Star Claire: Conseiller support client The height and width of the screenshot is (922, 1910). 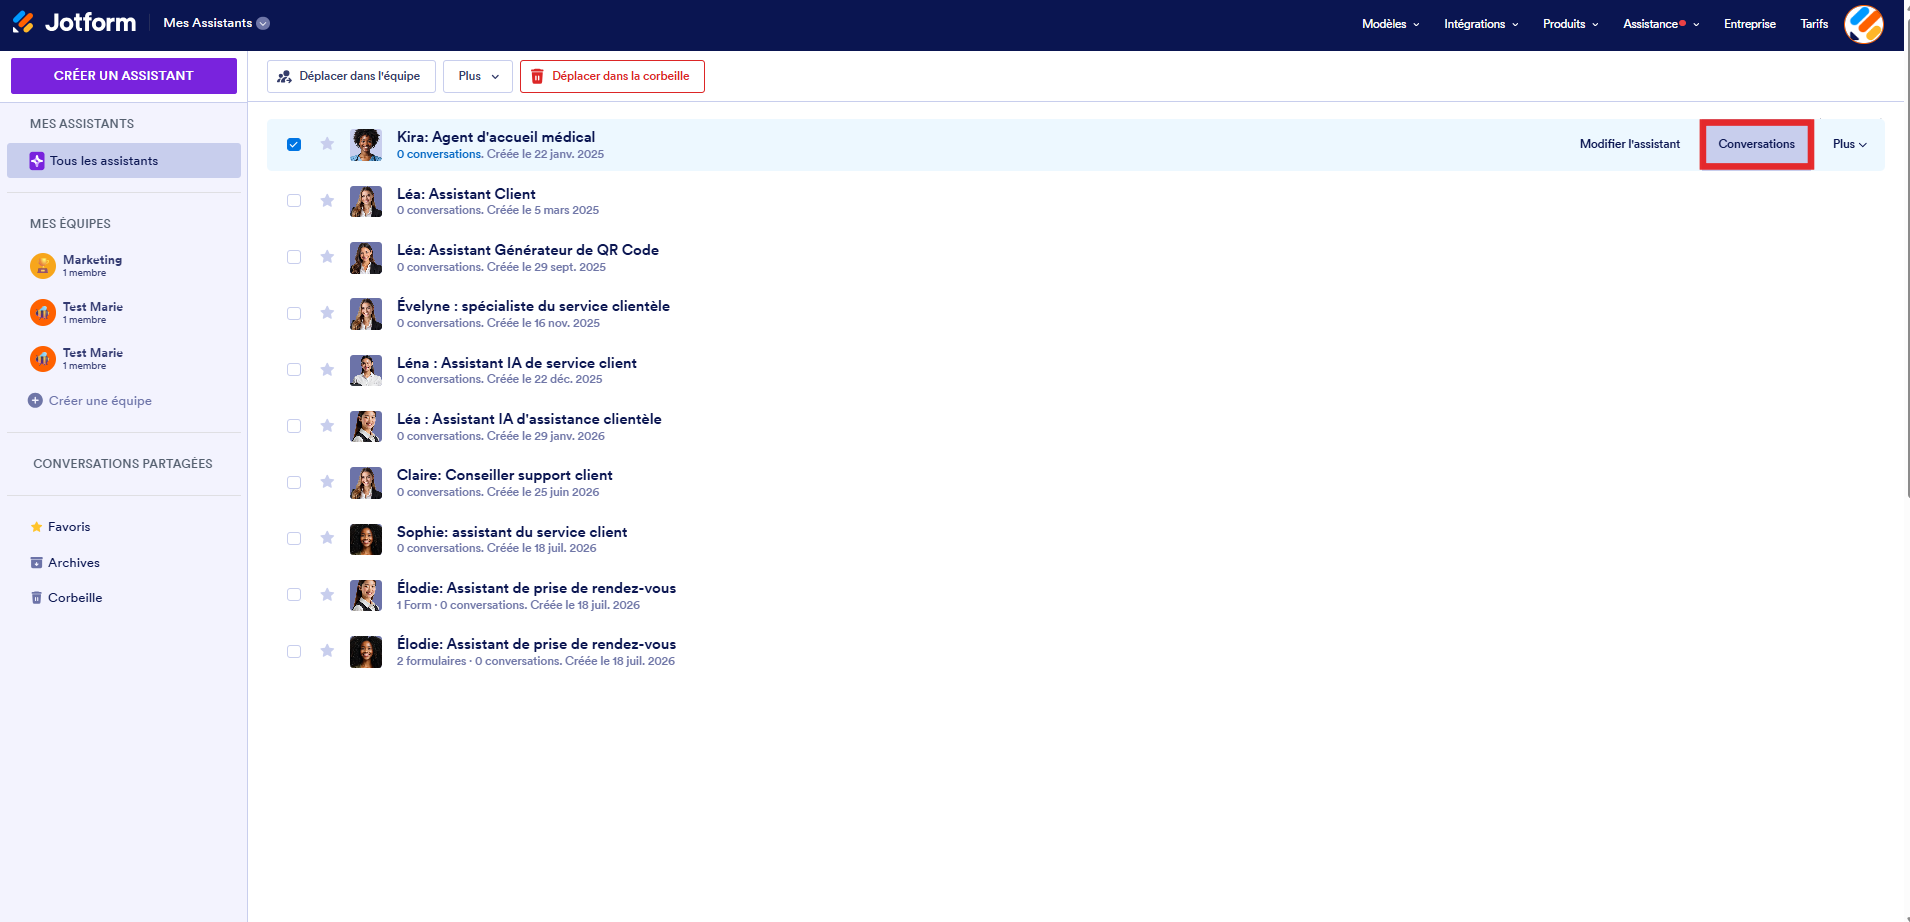327,482
